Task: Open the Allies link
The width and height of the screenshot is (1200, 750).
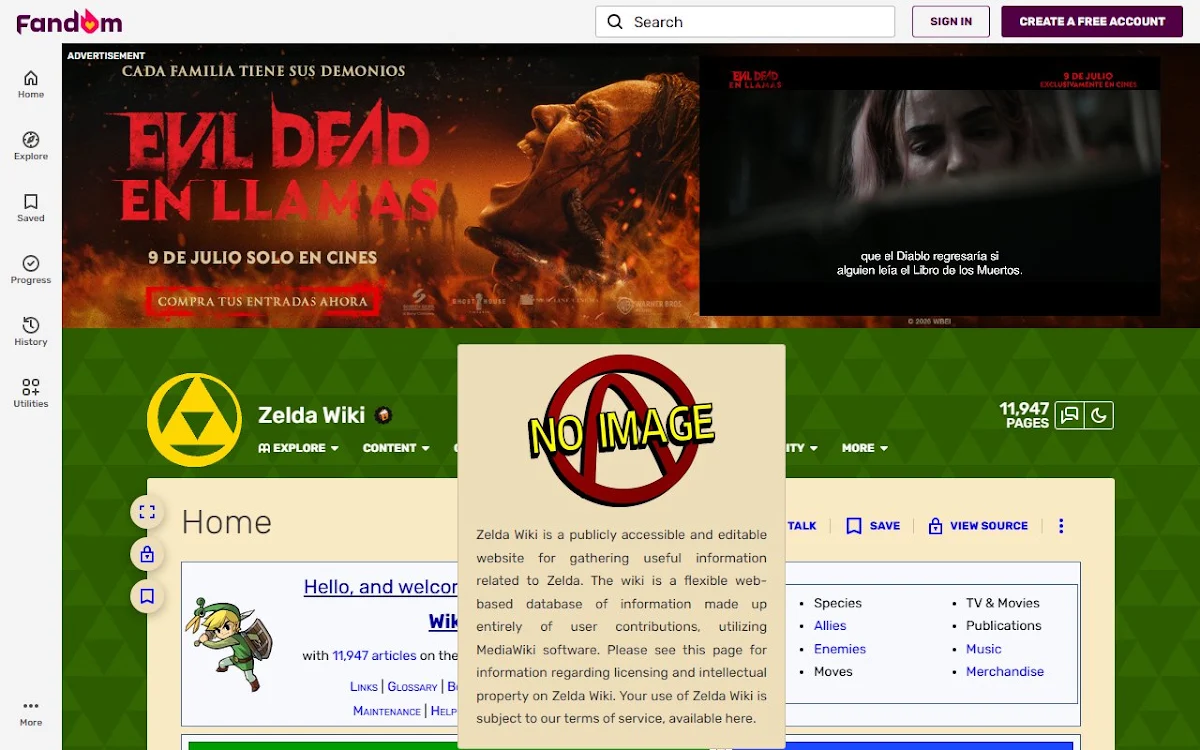Action: tap(830, 626)
